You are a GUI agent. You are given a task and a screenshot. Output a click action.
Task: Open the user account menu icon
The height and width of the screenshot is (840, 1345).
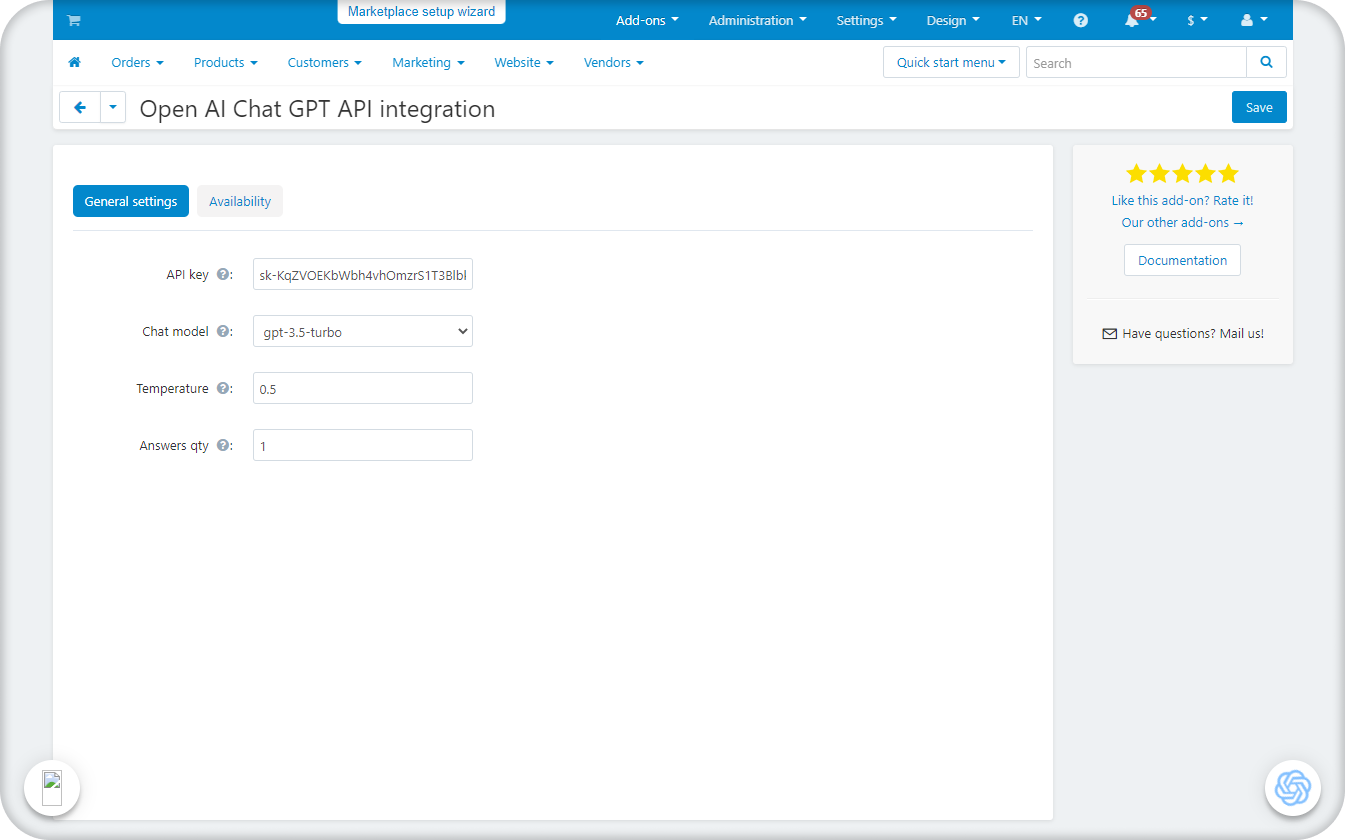pyautogui.click(x=1253, y=20)
